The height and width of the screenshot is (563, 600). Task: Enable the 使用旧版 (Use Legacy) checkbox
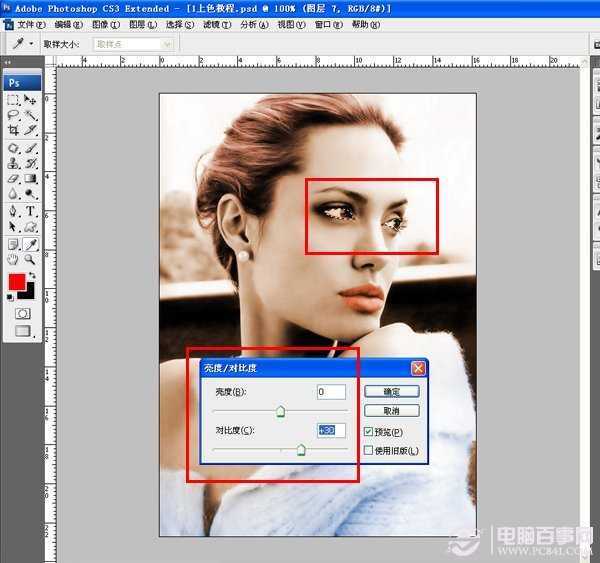pyautogui.click(x=368, y=451)
